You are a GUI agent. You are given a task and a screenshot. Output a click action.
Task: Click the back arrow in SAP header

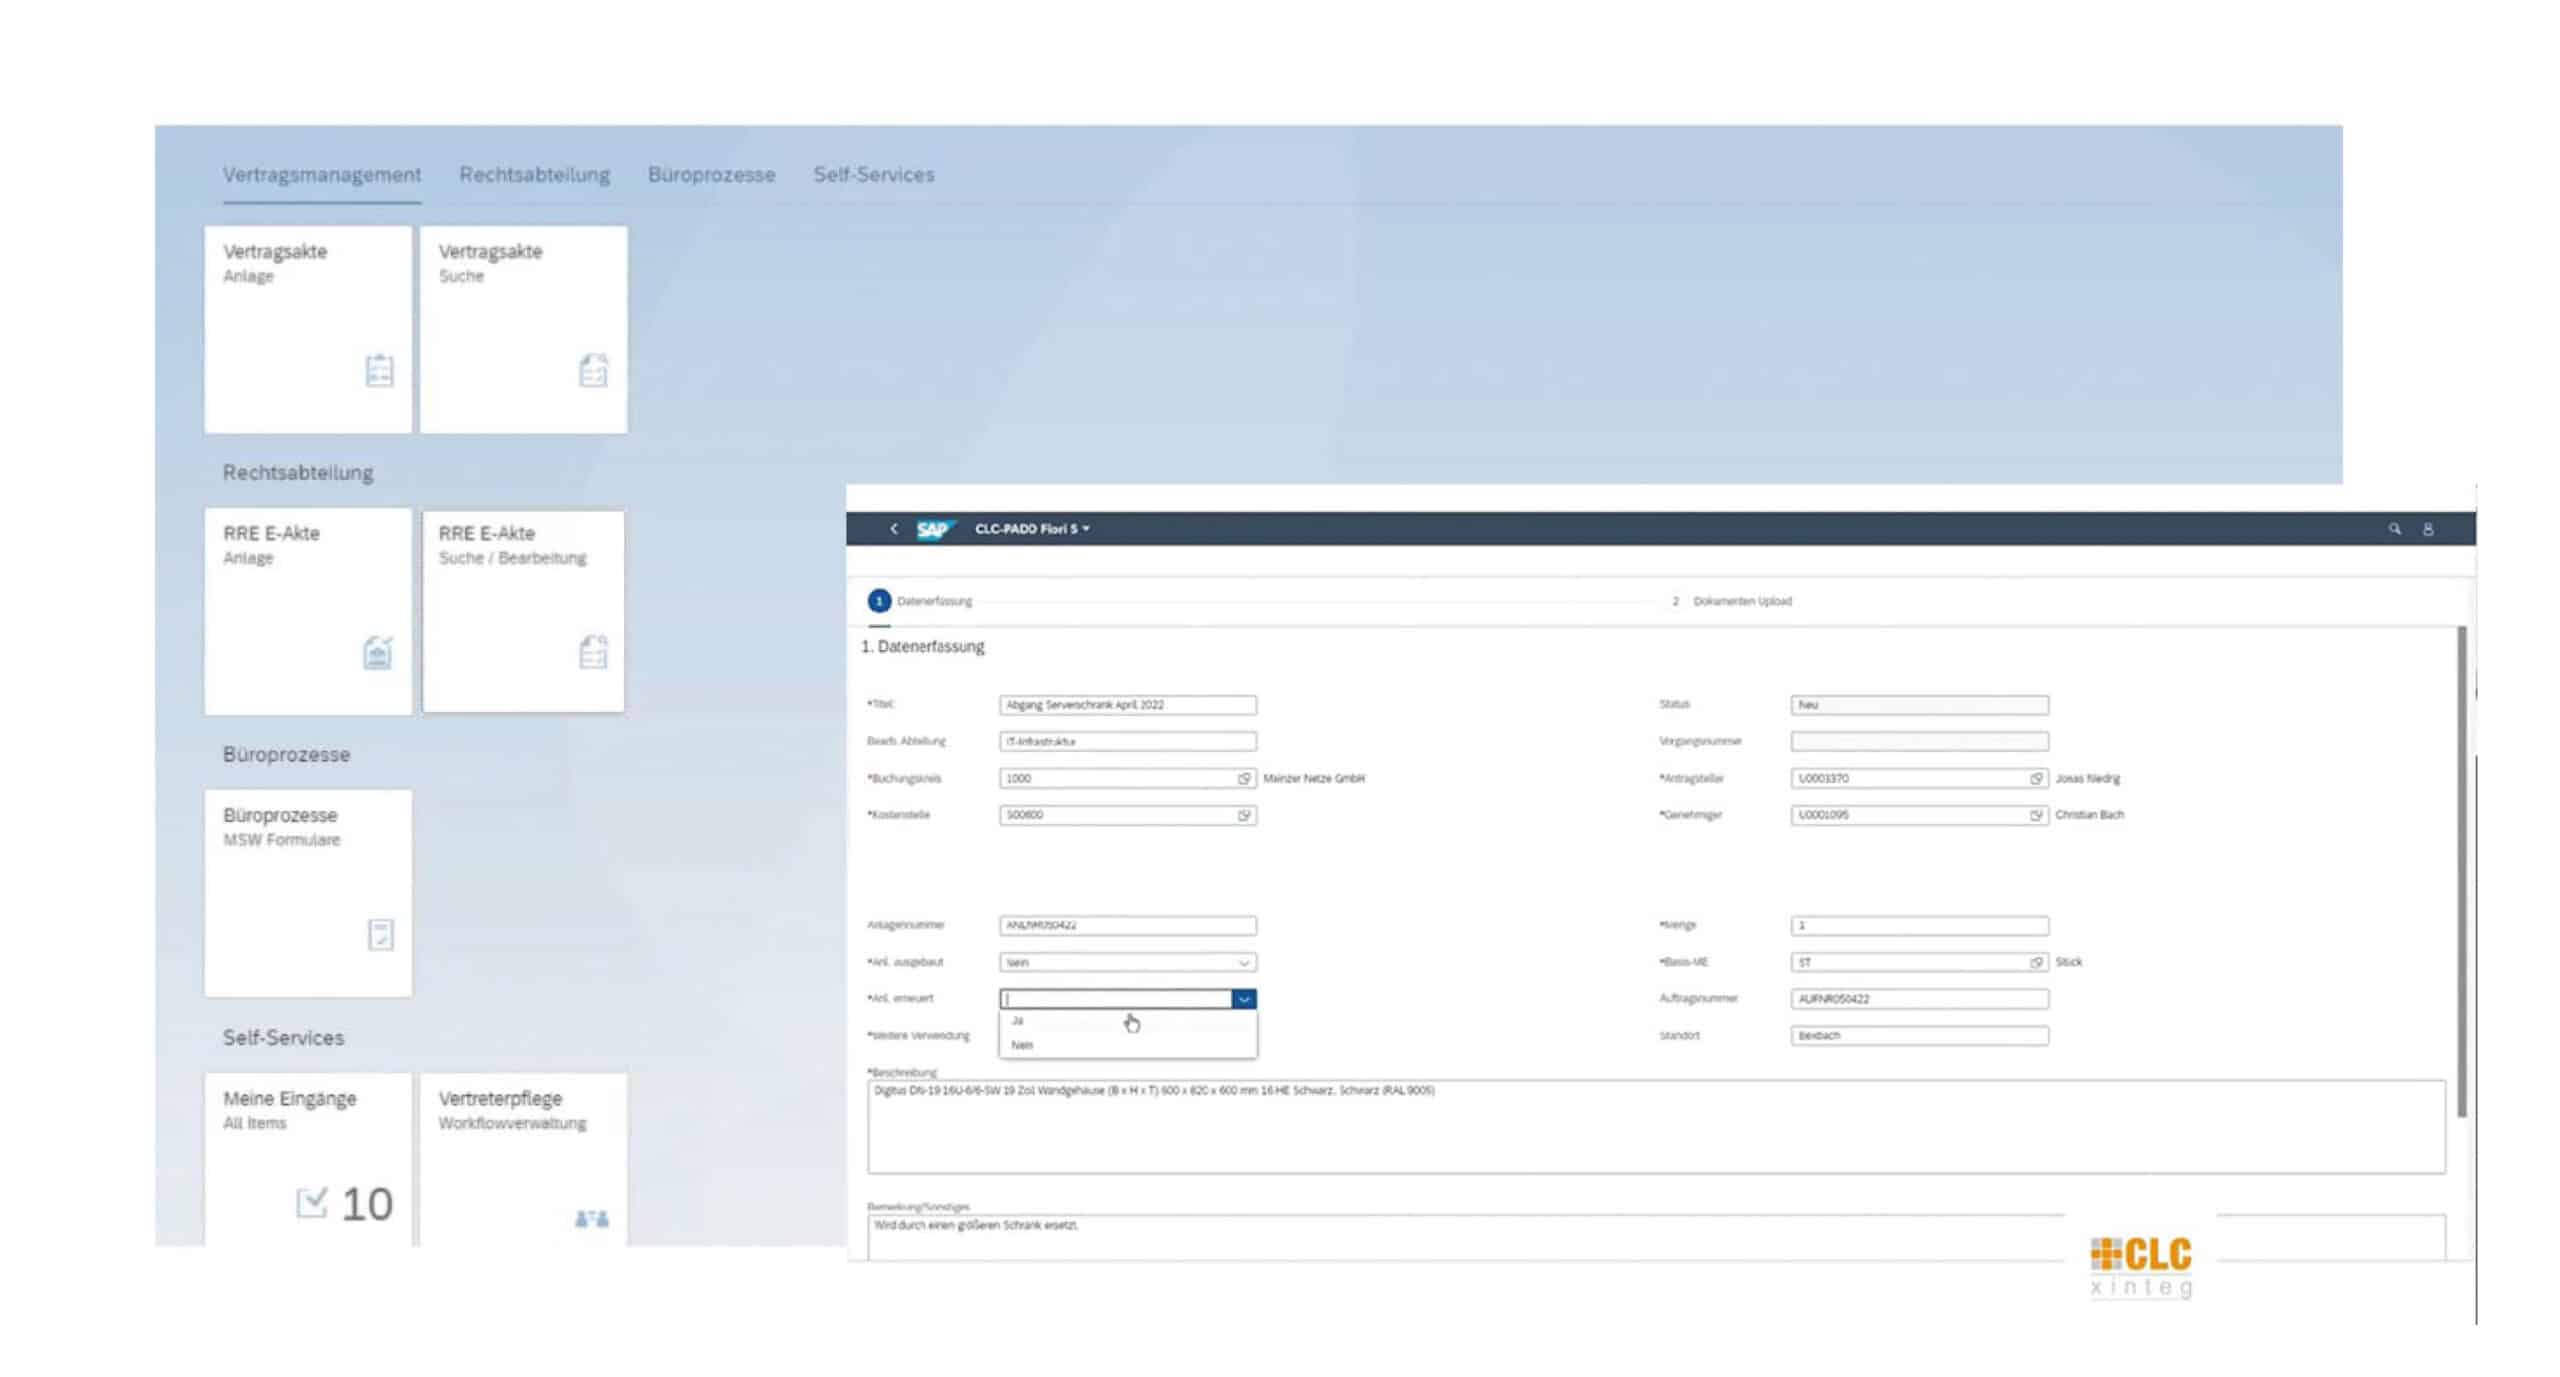point(894,528)
